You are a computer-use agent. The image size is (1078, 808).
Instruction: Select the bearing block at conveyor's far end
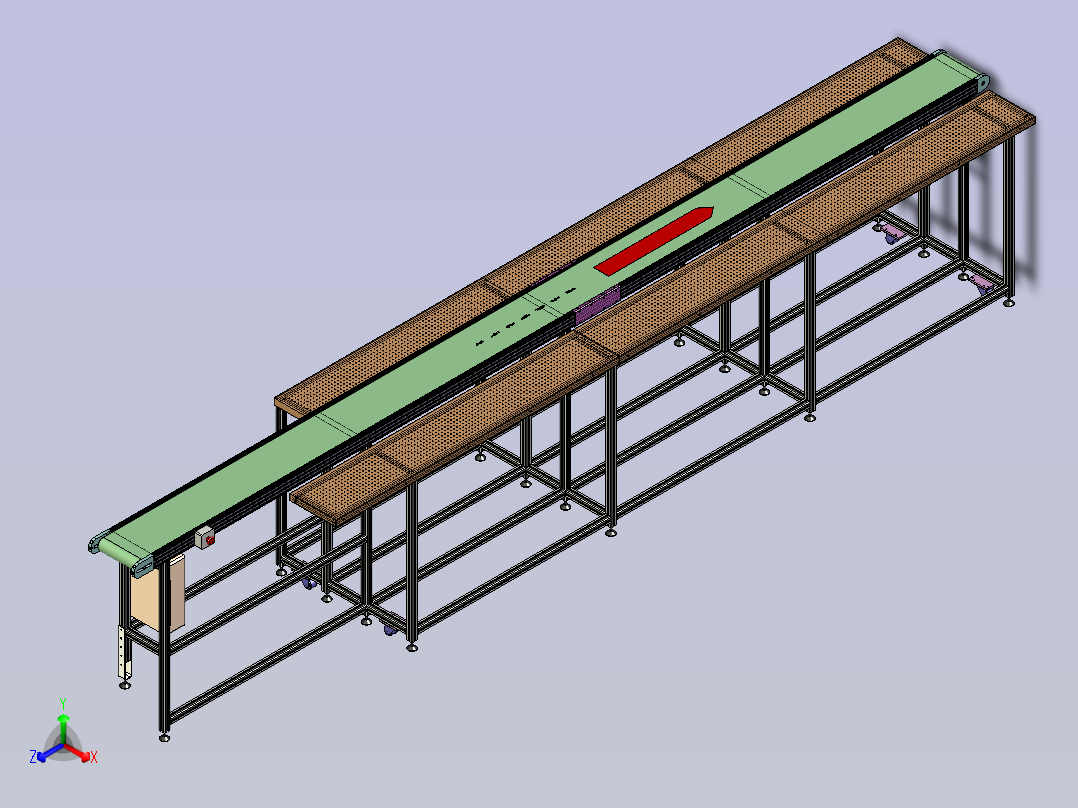(982, 83)
